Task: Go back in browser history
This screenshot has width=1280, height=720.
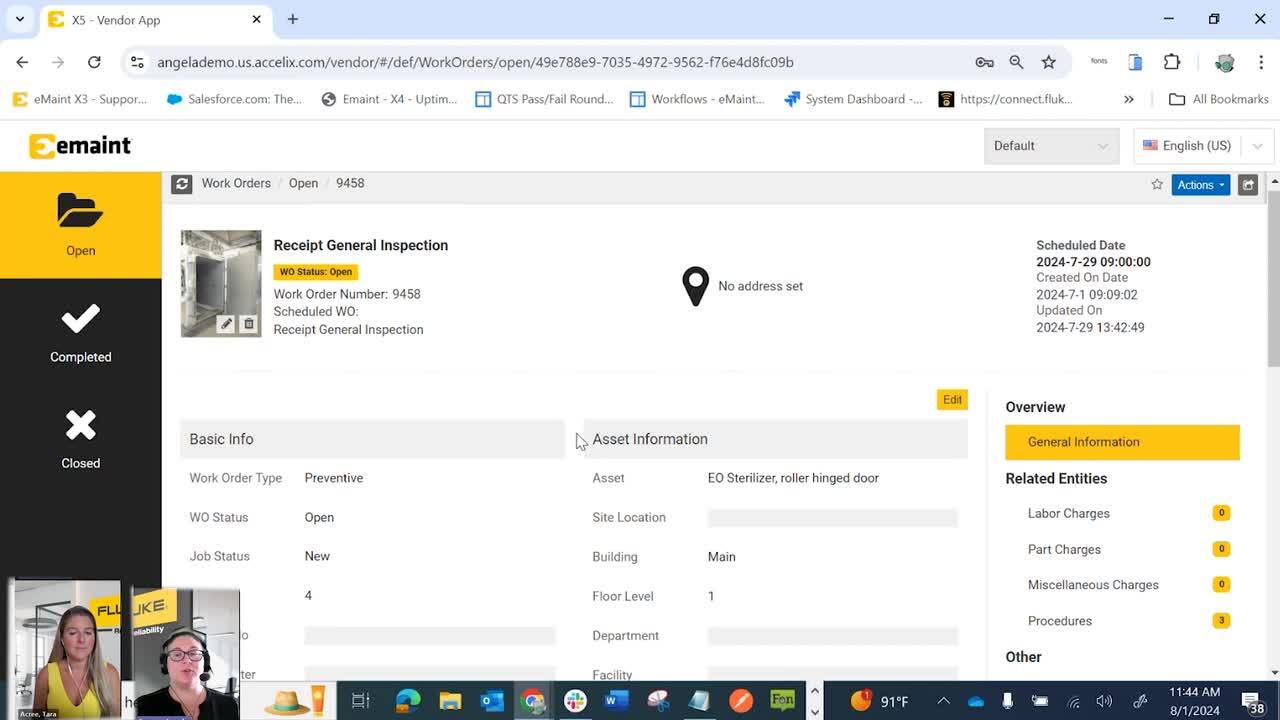Action: tap(22, 62)
